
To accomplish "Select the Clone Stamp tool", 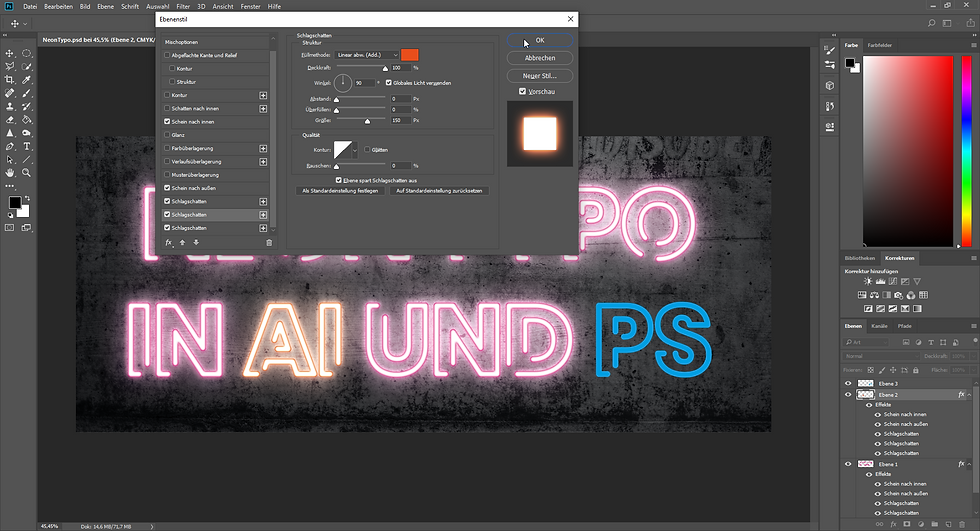I will 9,107.
